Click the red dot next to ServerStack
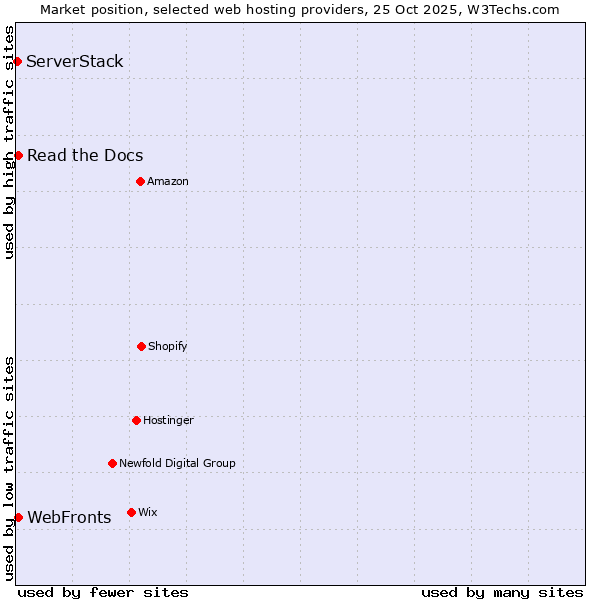Screen dimensions: 600x600 (x=17, y=62)
